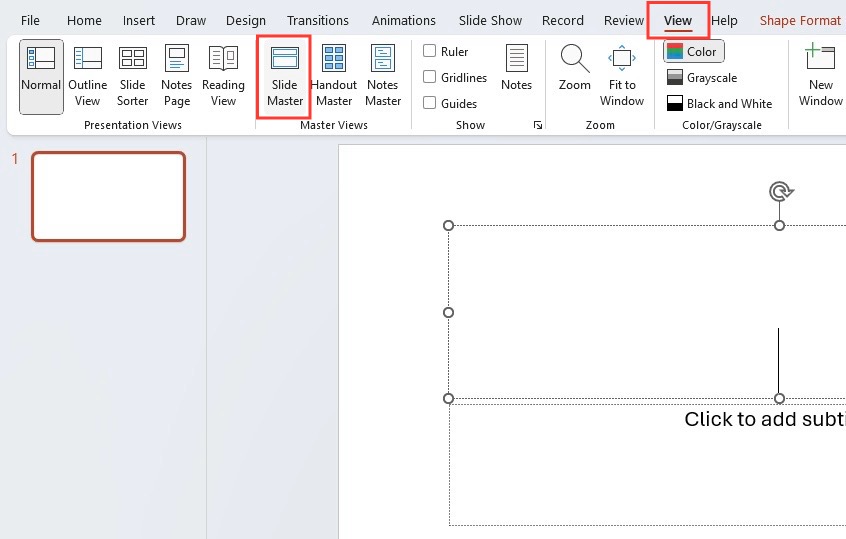Switch to the Slide Show tab

coord(490,21)
